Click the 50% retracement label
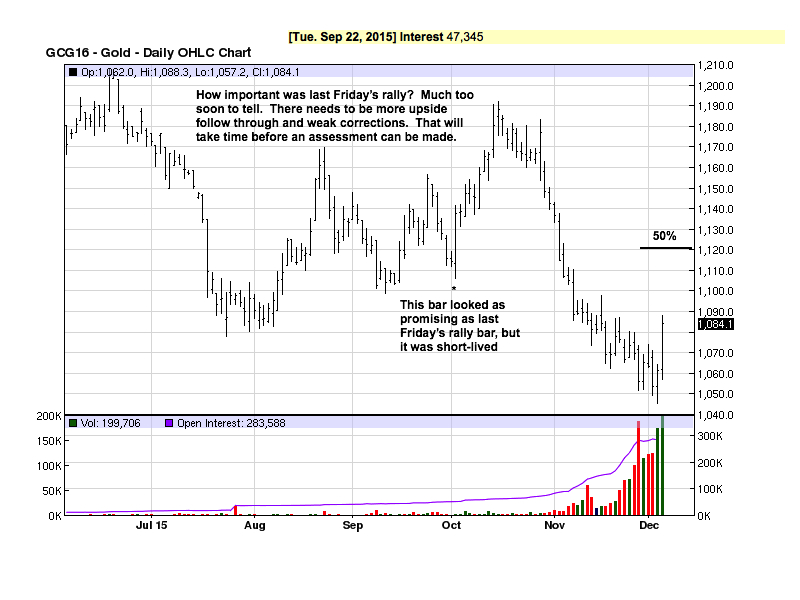This screenshot has width=800, height=600. click(664, 236)
